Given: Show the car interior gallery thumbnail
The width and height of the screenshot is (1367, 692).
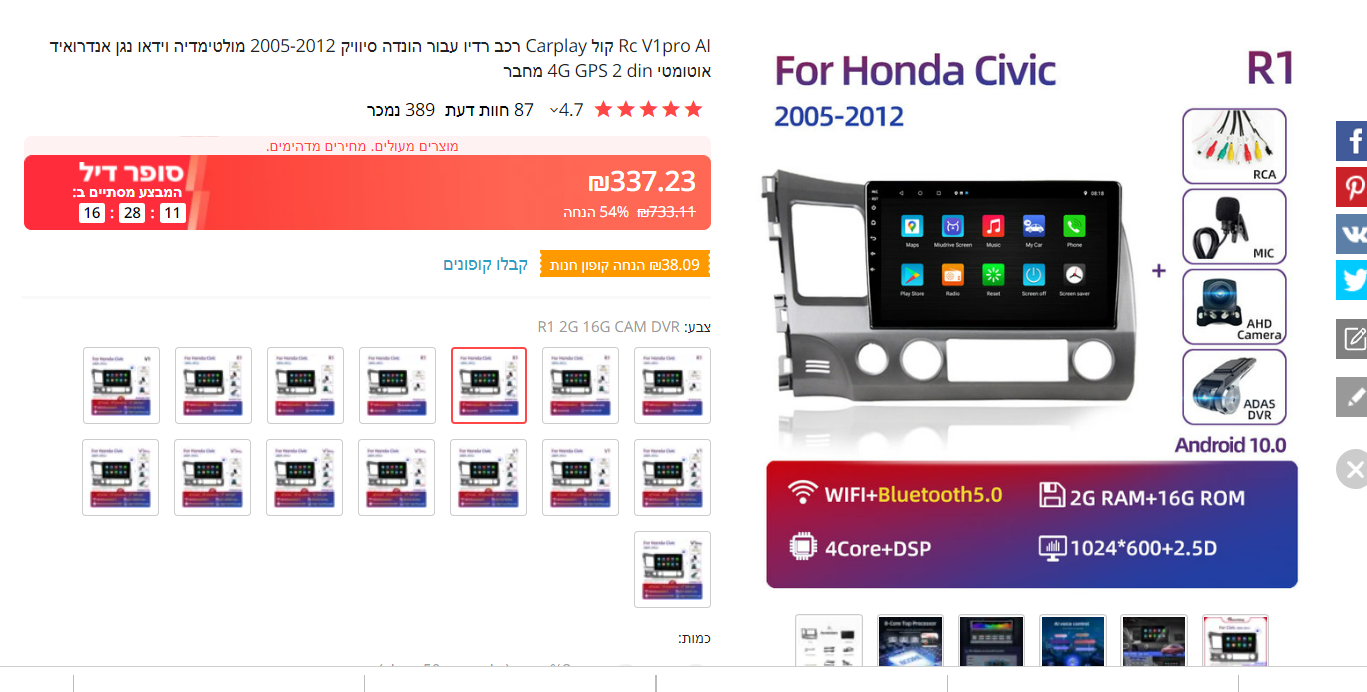Looking at the screenshot, I should (1154, 641).
